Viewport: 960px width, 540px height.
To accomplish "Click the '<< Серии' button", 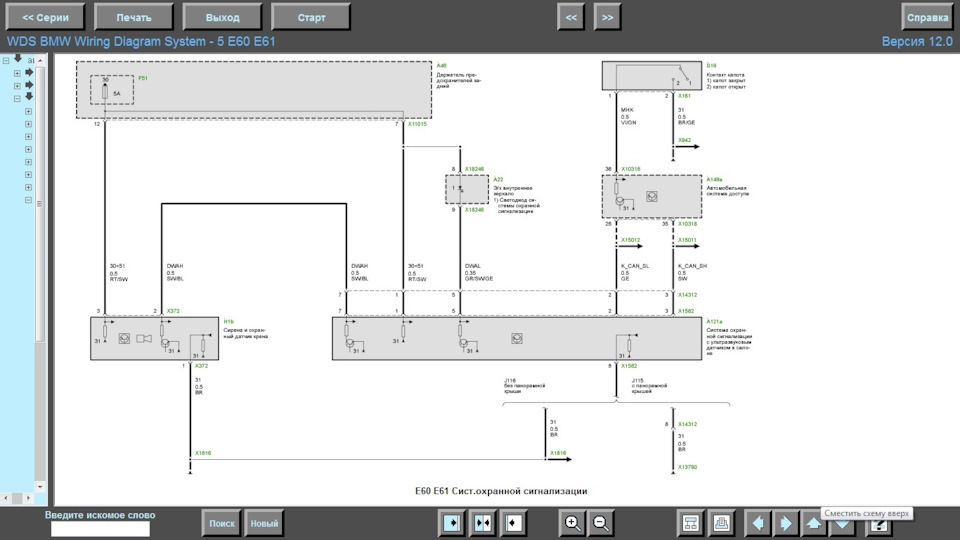I will (45, 17).
